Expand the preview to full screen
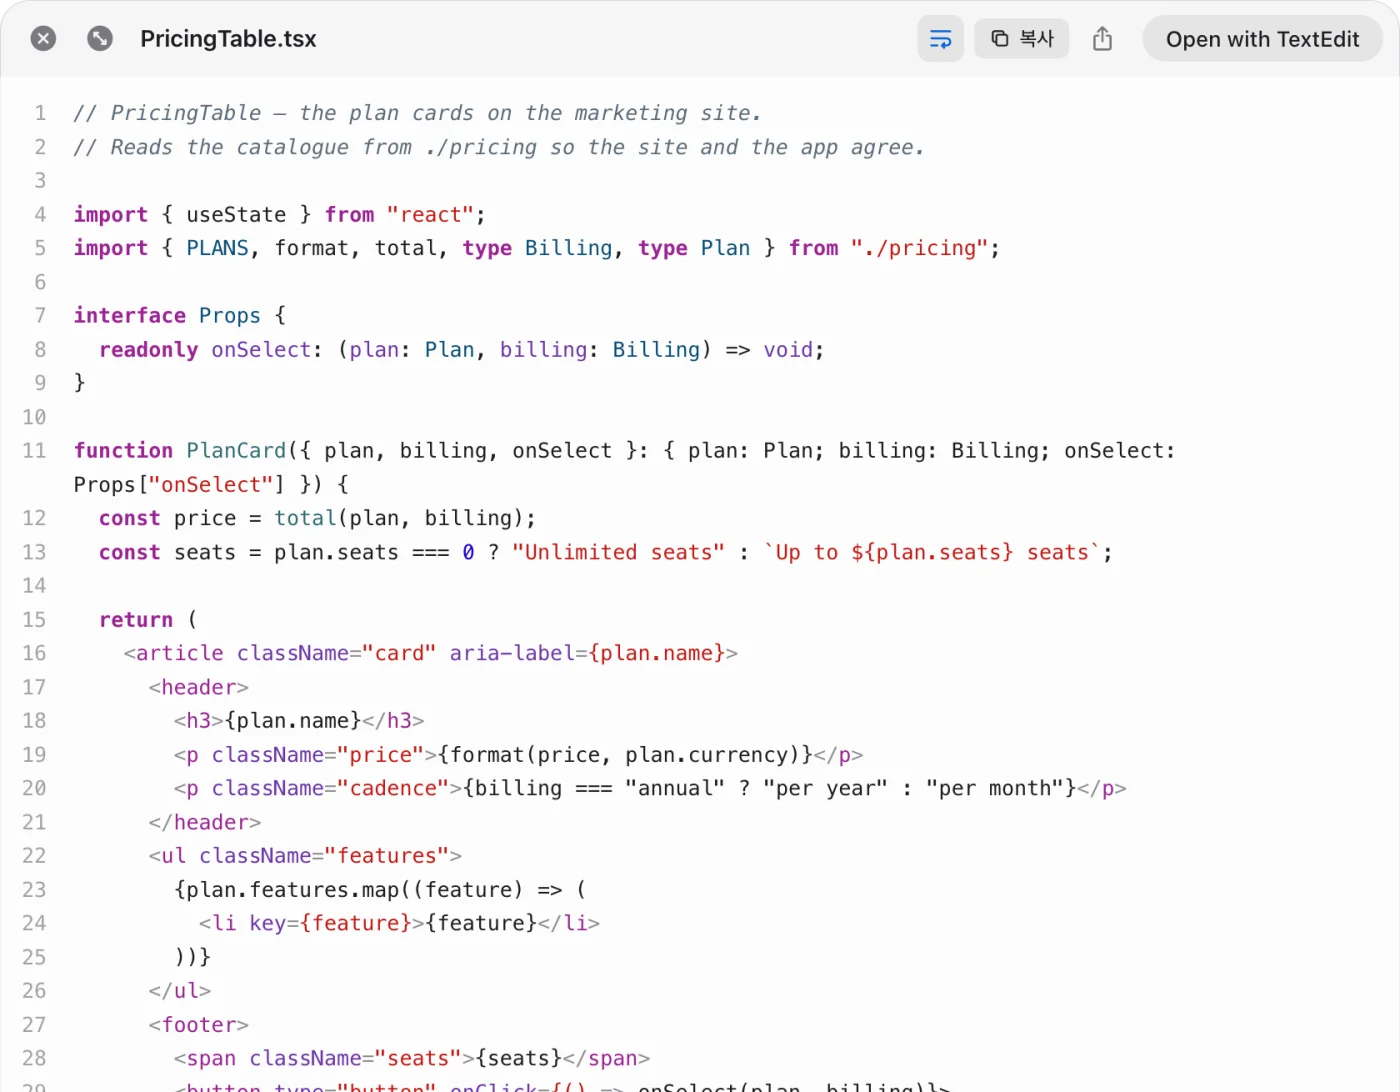Image resolution: width=1400 pixels, height=1092 pixels. tap(100, 39)
